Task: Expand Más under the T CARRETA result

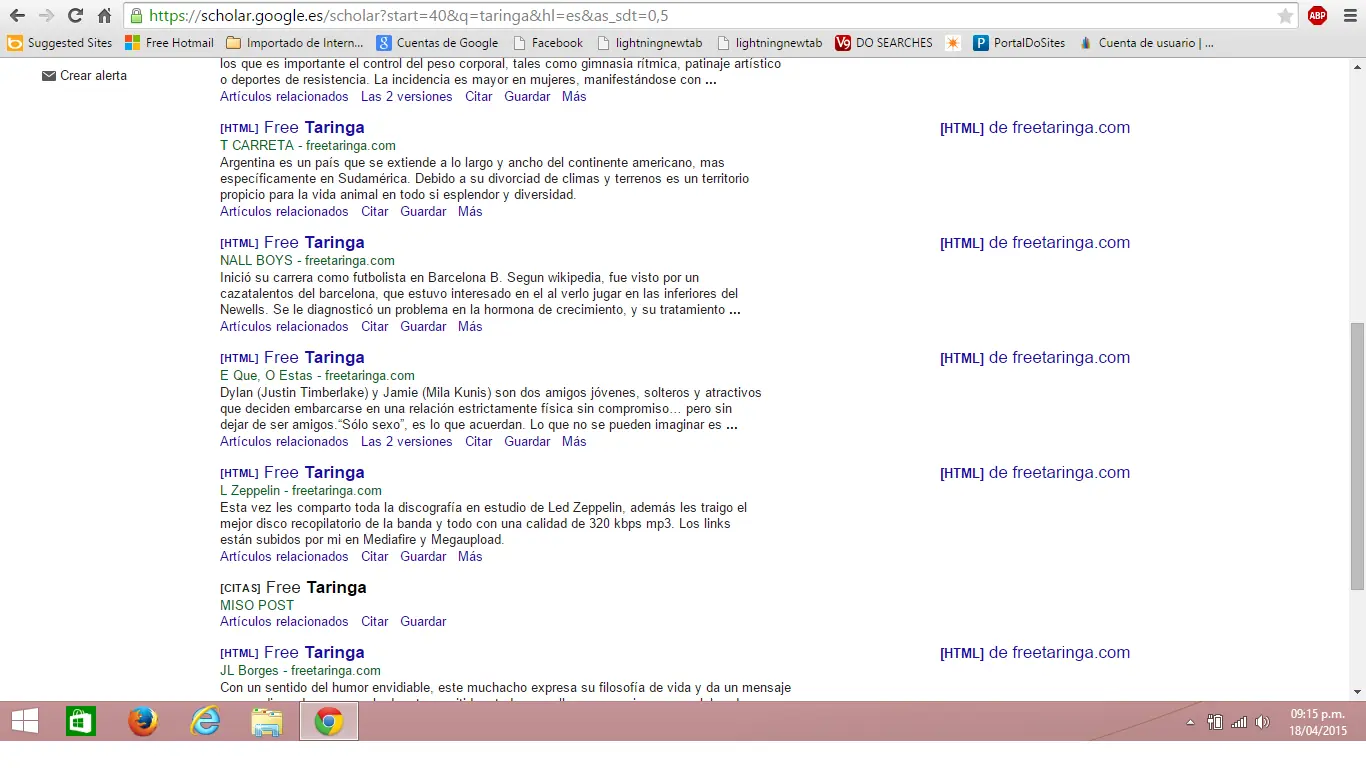Action: pos(470,211)
